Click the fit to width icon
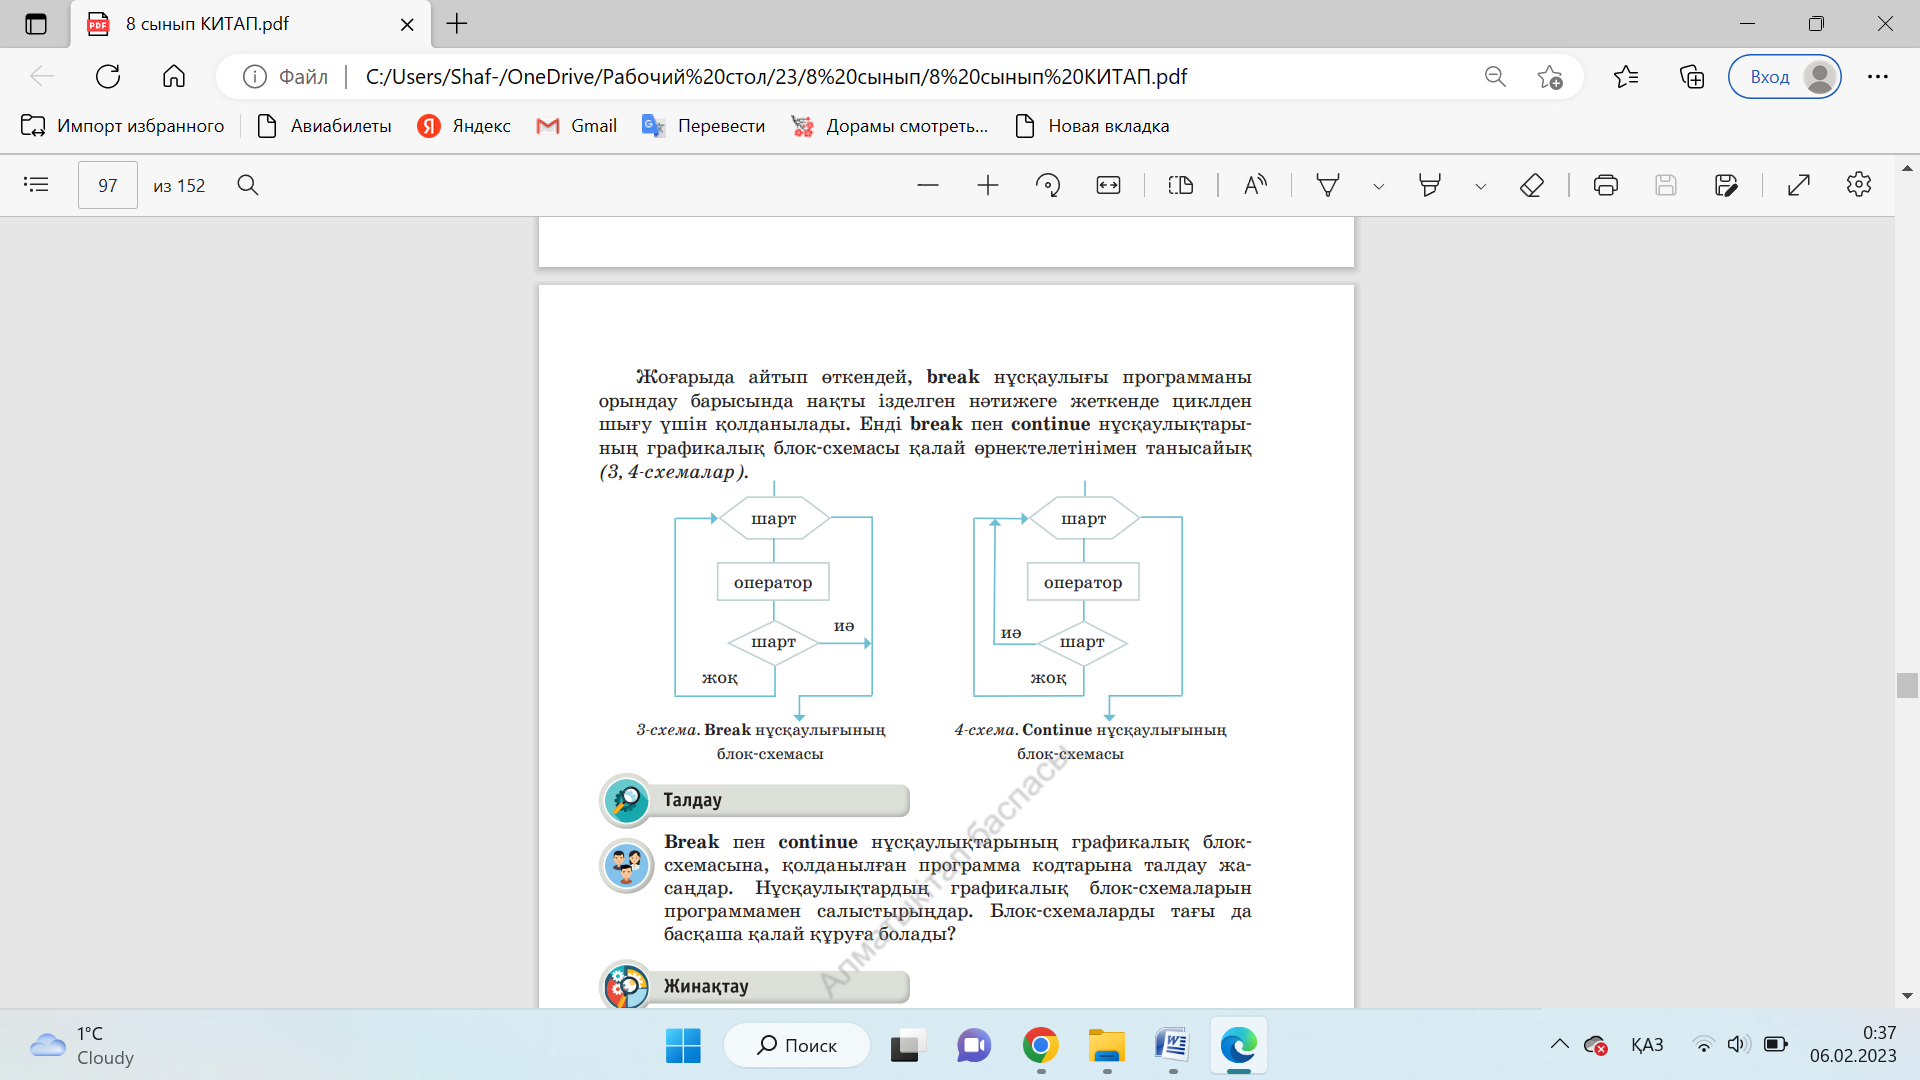The width and height of the screenshot is (1920, 1080). tap(1108, 185)
